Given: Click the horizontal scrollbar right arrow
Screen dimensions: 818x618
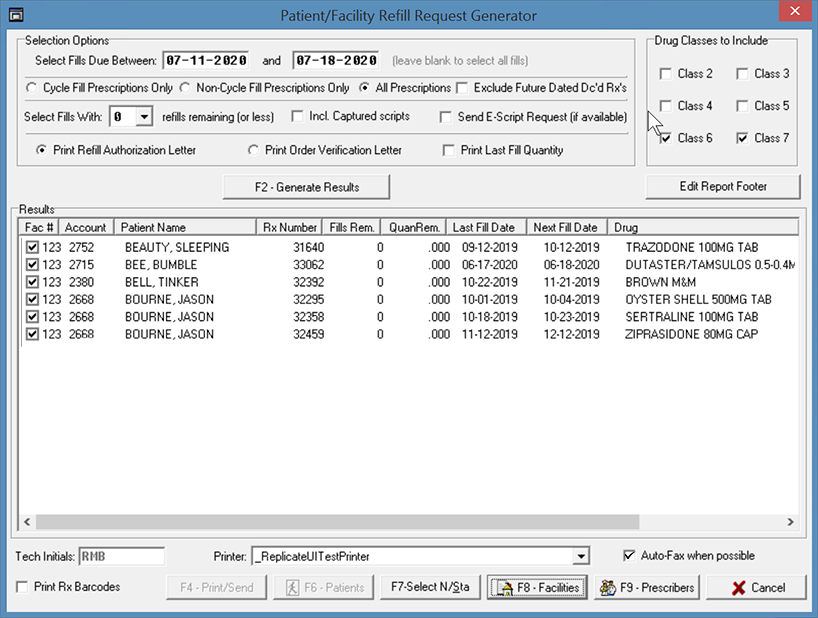Looking at the screenshot, I should [791, 522].
